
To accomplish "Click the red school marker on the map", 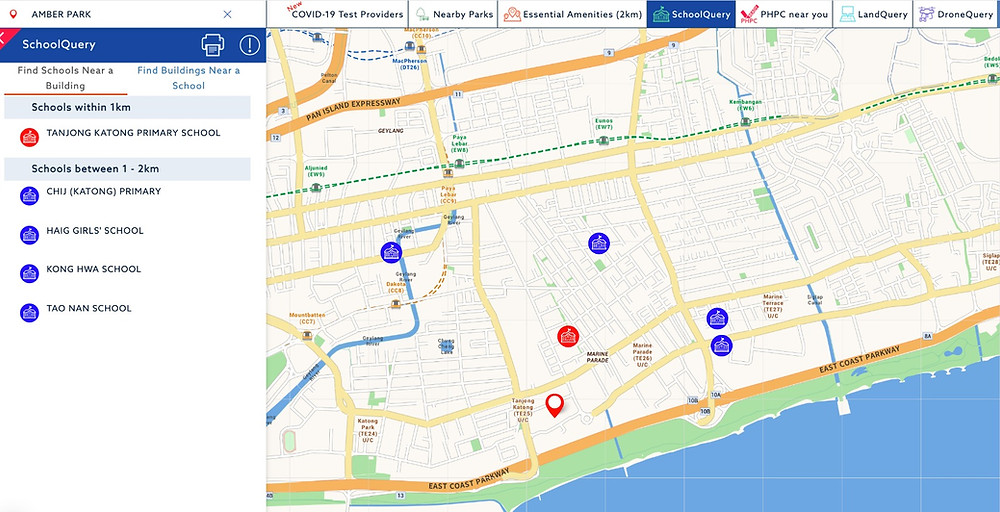I will tap(568, 336).
